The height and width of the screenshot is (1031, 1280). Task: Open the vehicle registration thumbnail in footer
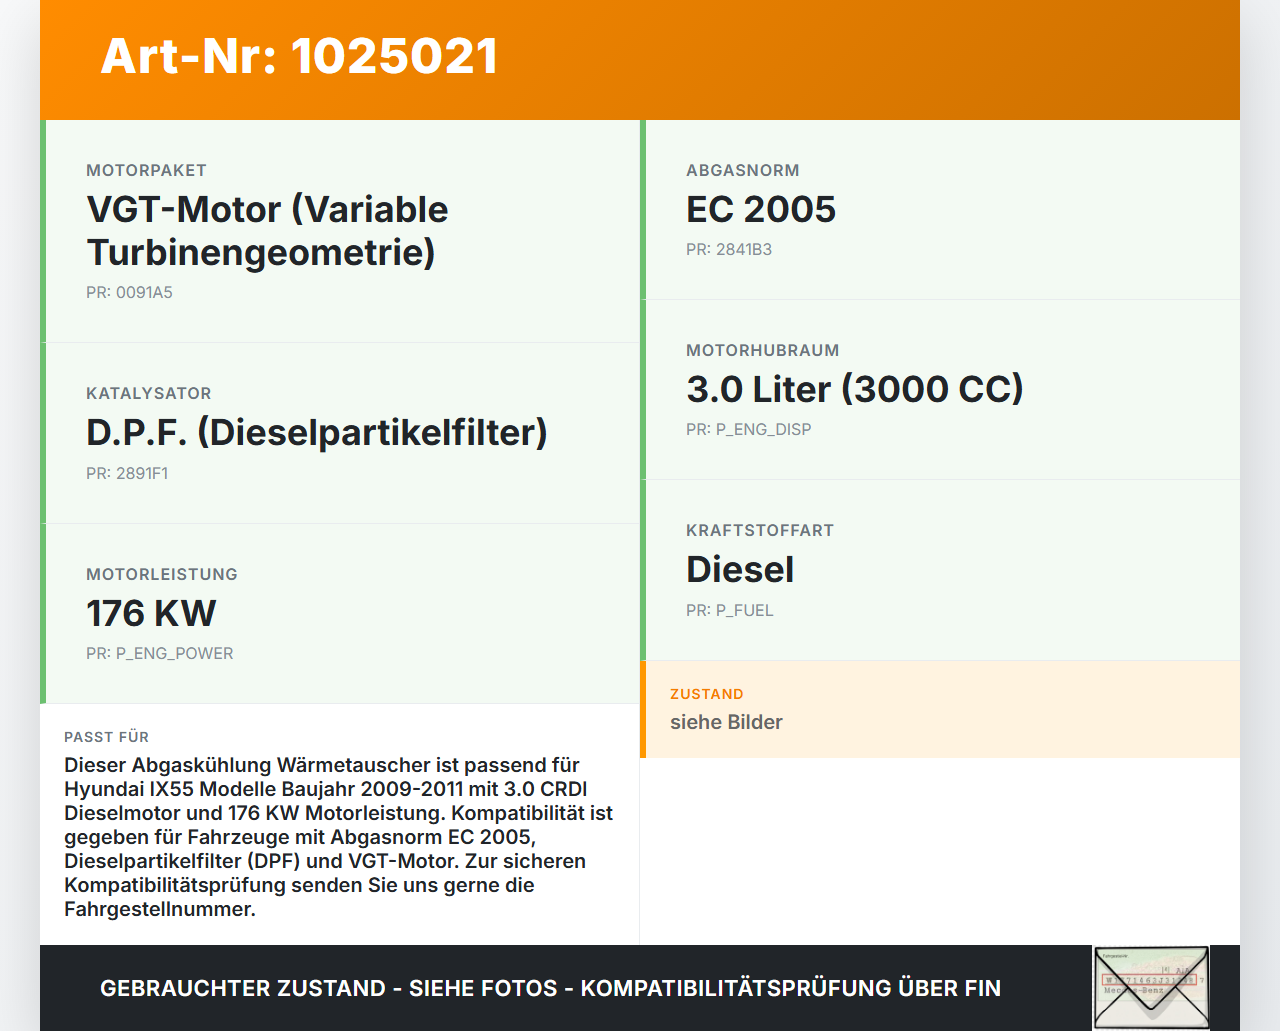[x=1151, y=988]
